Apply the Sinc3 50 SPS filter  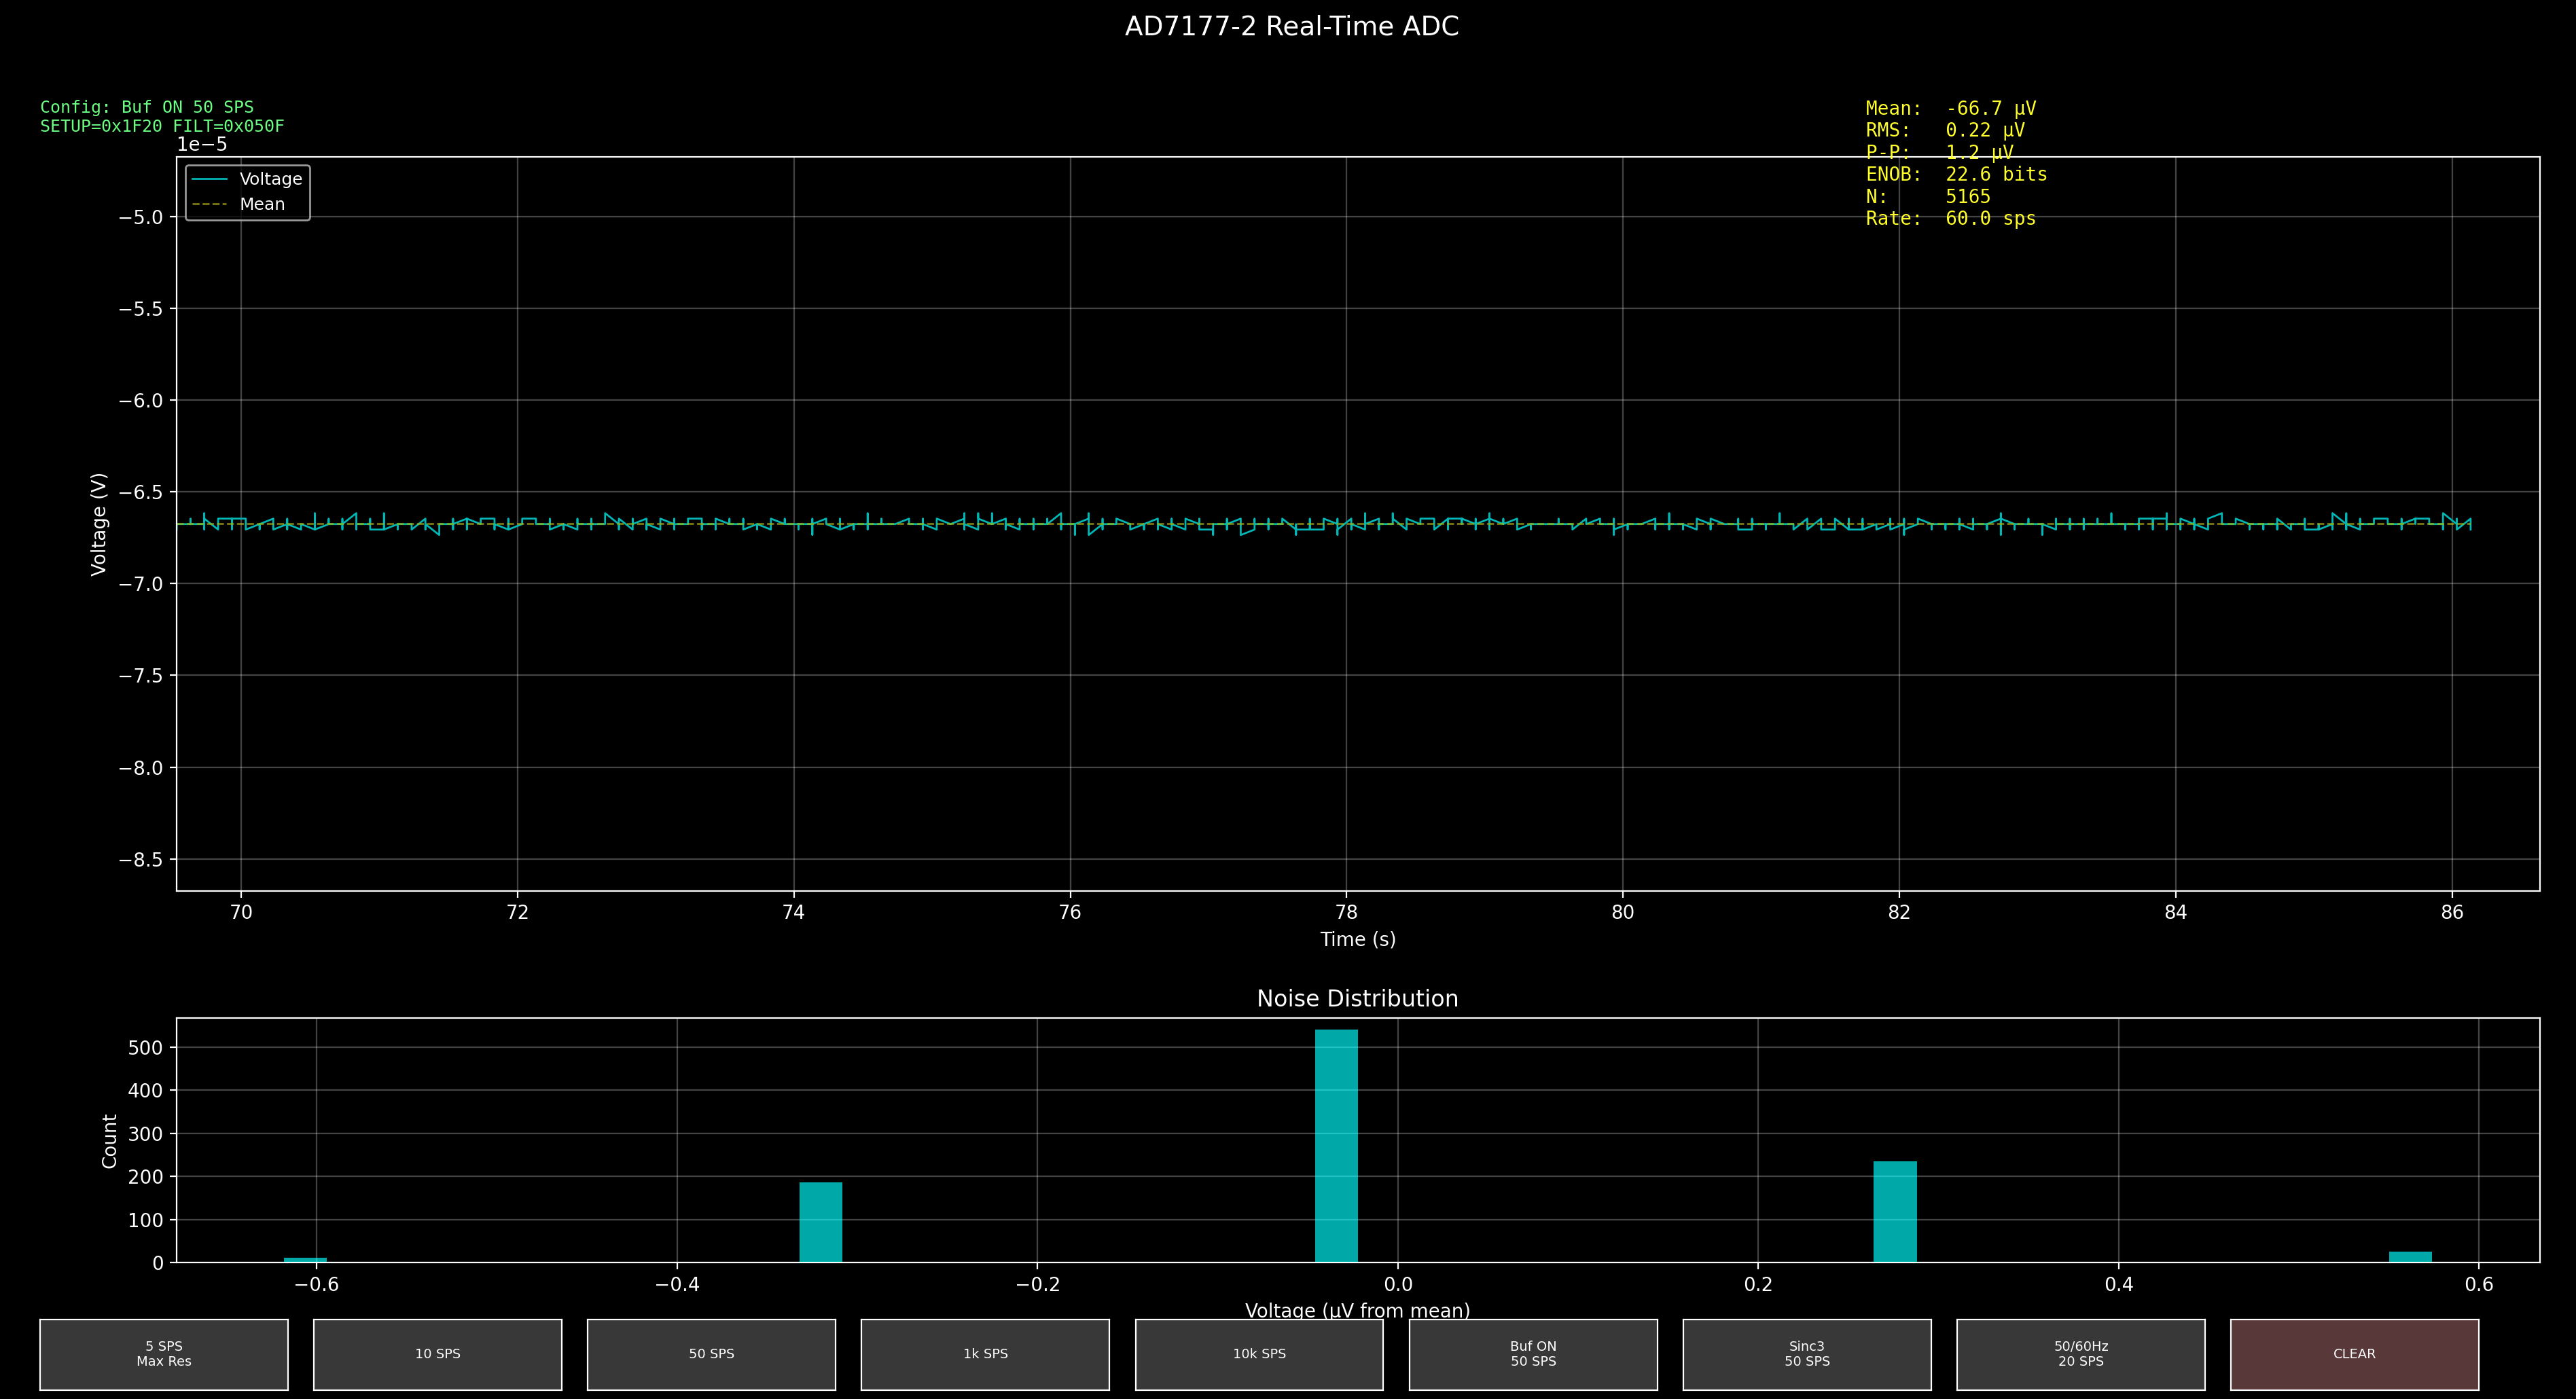click(1807, 1354)
